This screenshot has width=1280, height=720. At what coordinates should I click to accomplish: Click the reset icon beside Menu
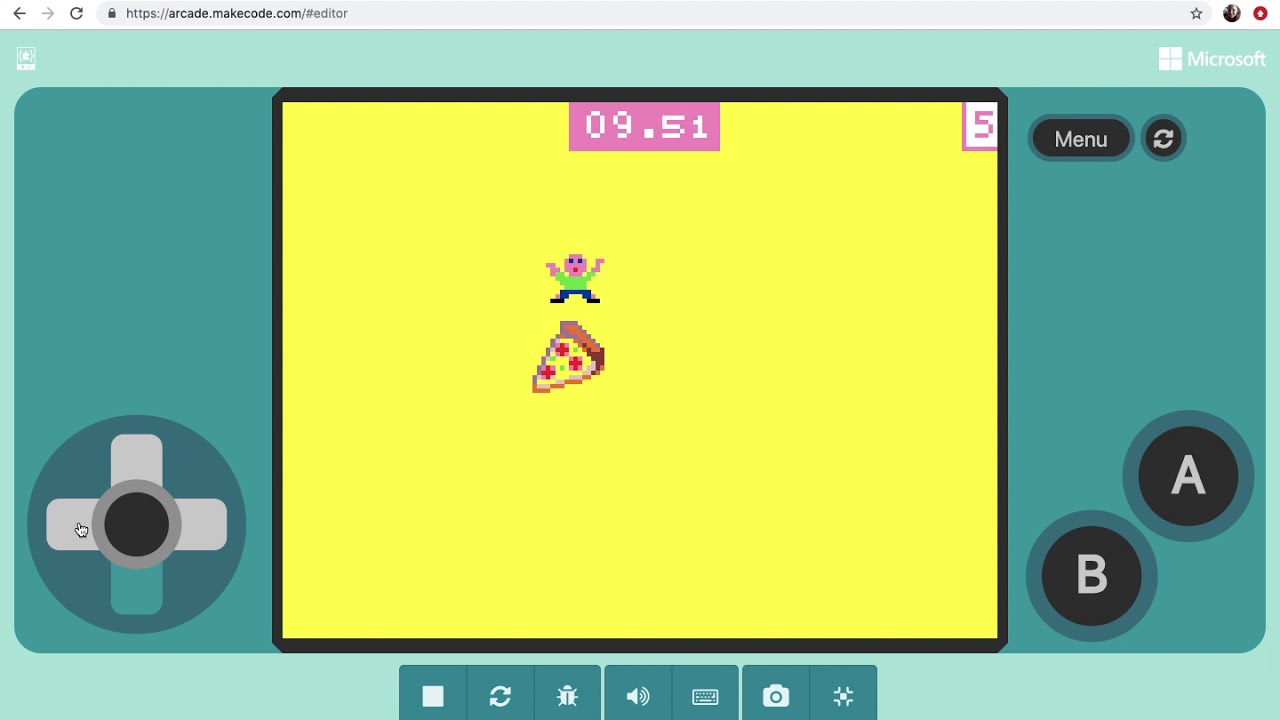[x=1163, y=139]
